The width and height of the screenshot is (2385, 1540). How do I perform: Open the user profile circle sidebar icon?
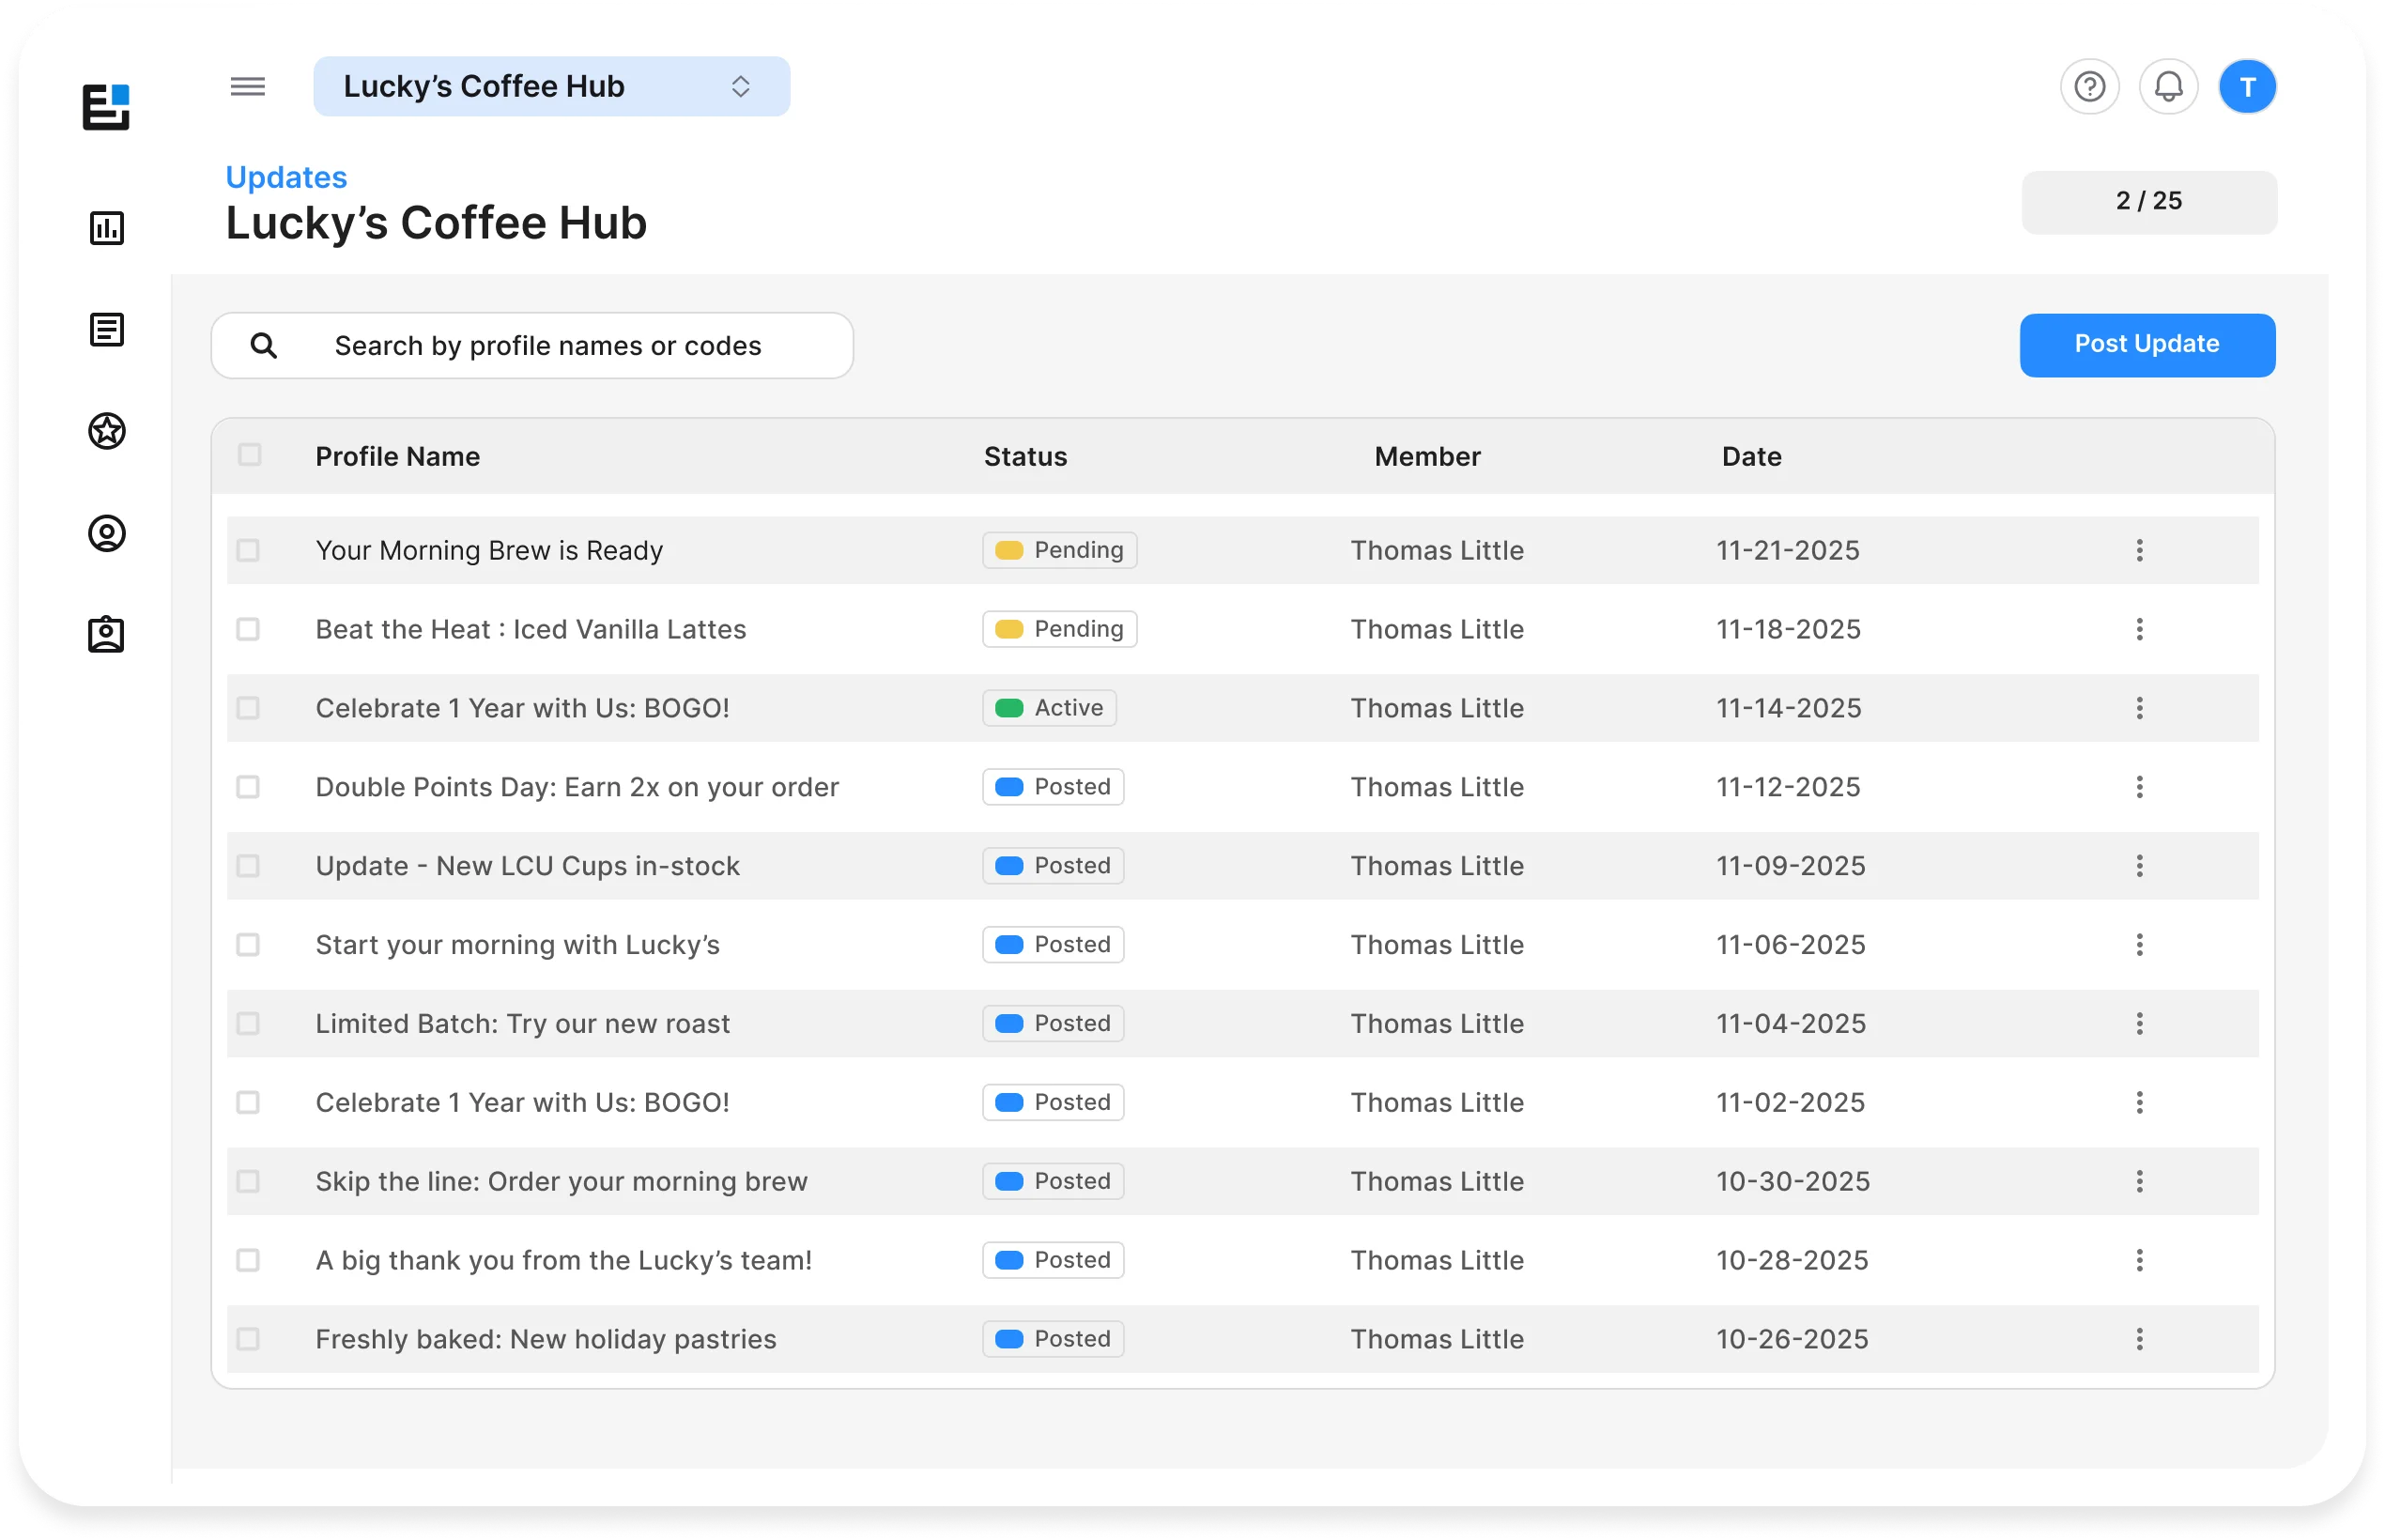(107, 533)
